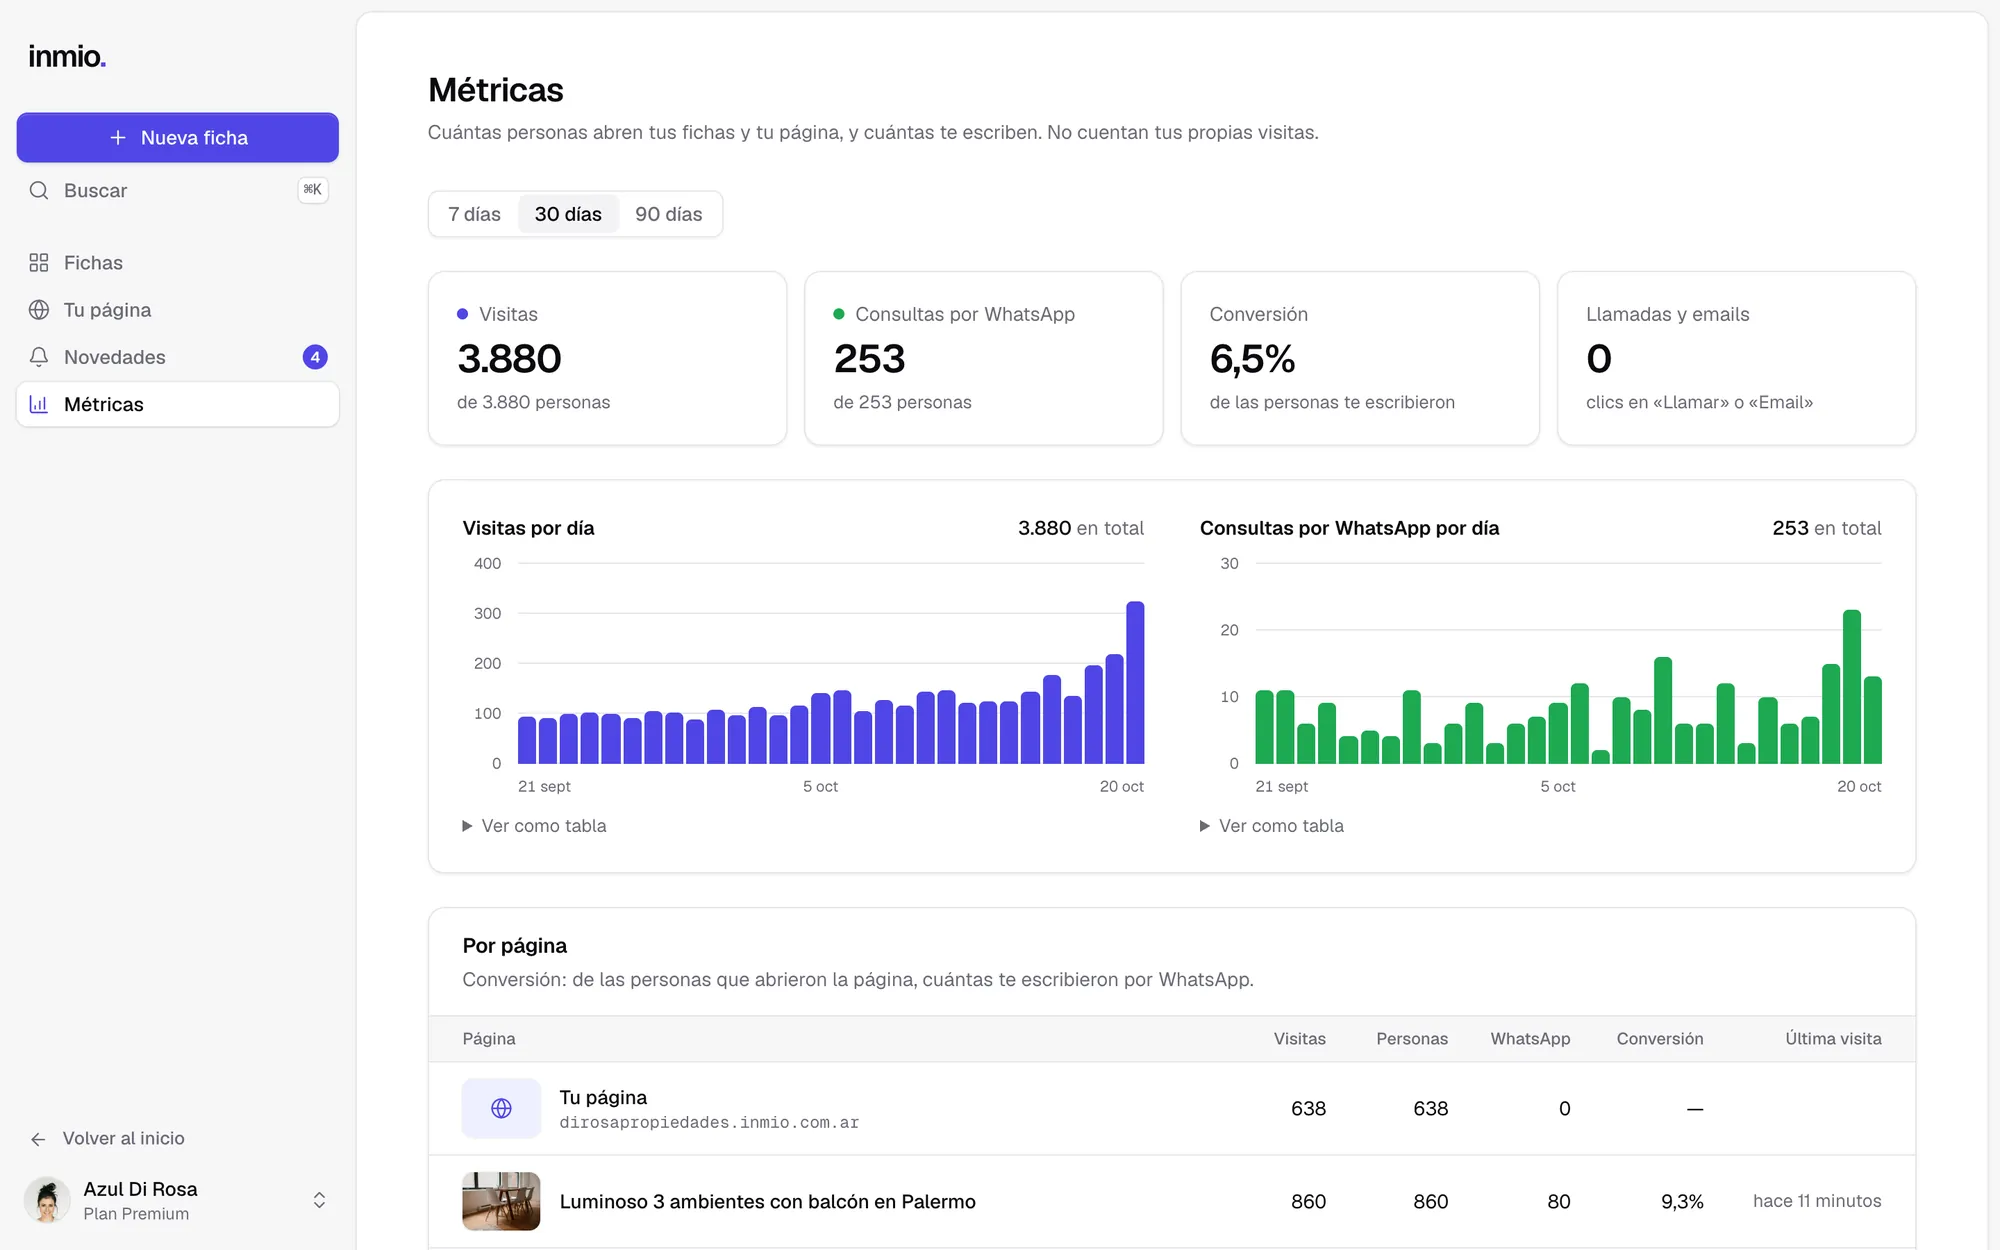Click Azul Di Rosa's avatar photo
The height and width of the screenshot is (1250, 2000).
pyautogui.click(x=47, y=1200)
